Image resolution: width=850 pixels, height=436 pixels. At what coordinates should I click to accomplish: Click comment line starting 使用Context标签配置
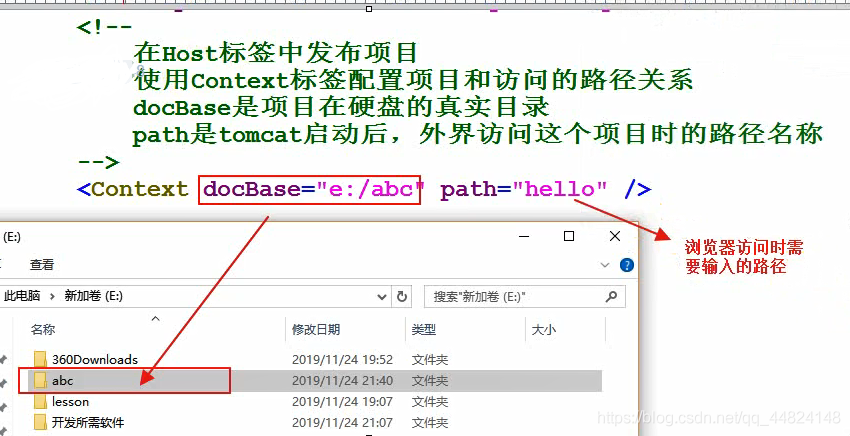tap(413, 80)
